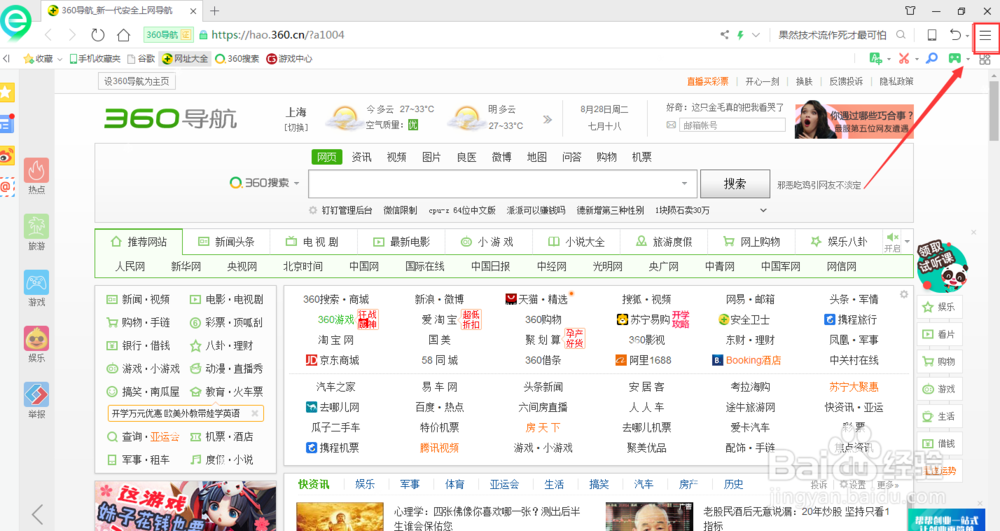Collapse the left sidebar with bottom arrow
The height and width of the screenshot is (531, 1000).
click(x=37, y=514)
